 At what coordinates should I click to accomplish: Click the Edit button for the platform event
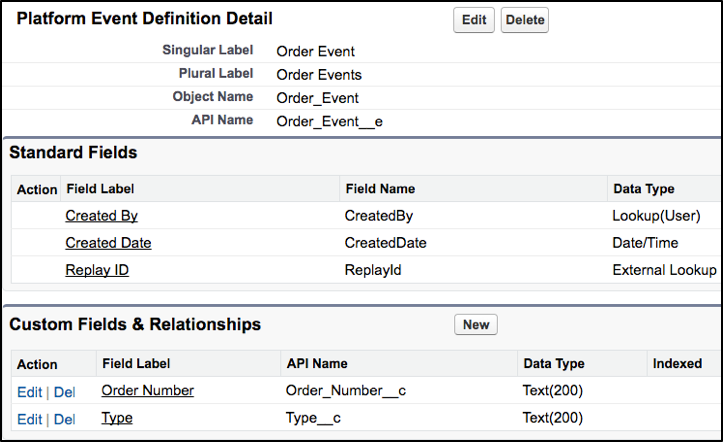point(474,20)
